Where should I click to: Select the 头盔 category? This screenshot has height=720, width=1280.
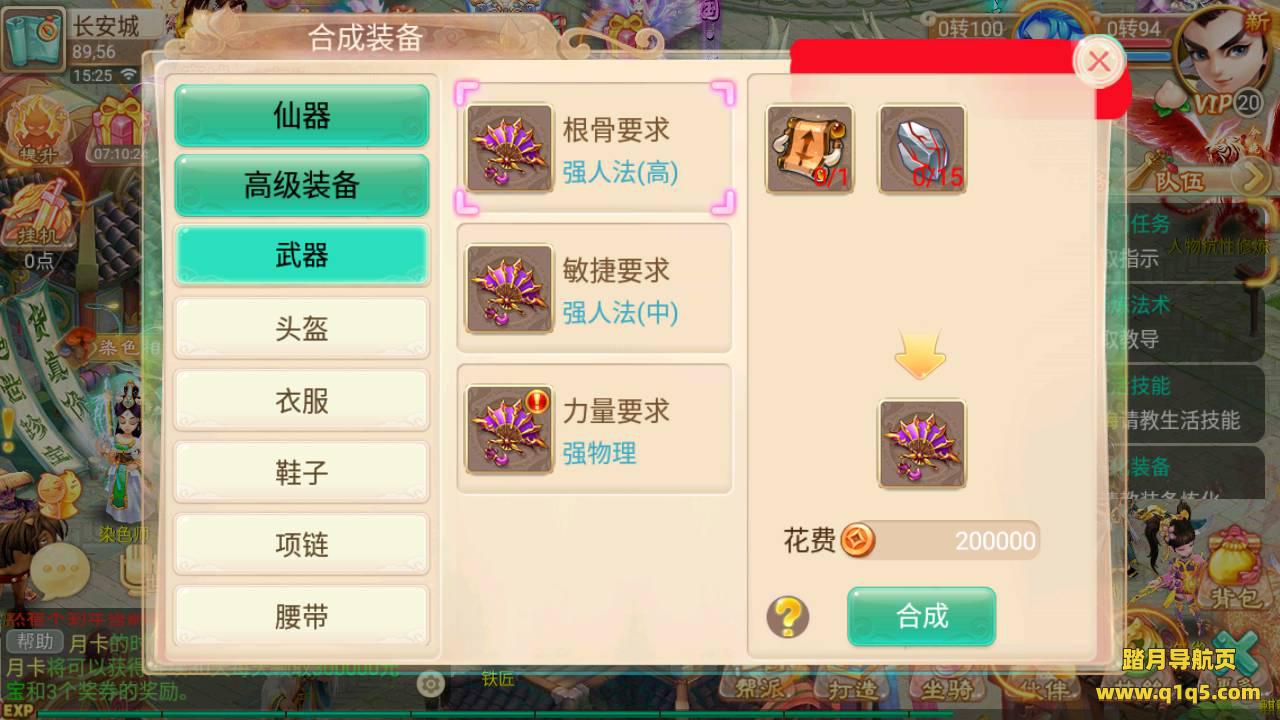(x=302, y=328)
